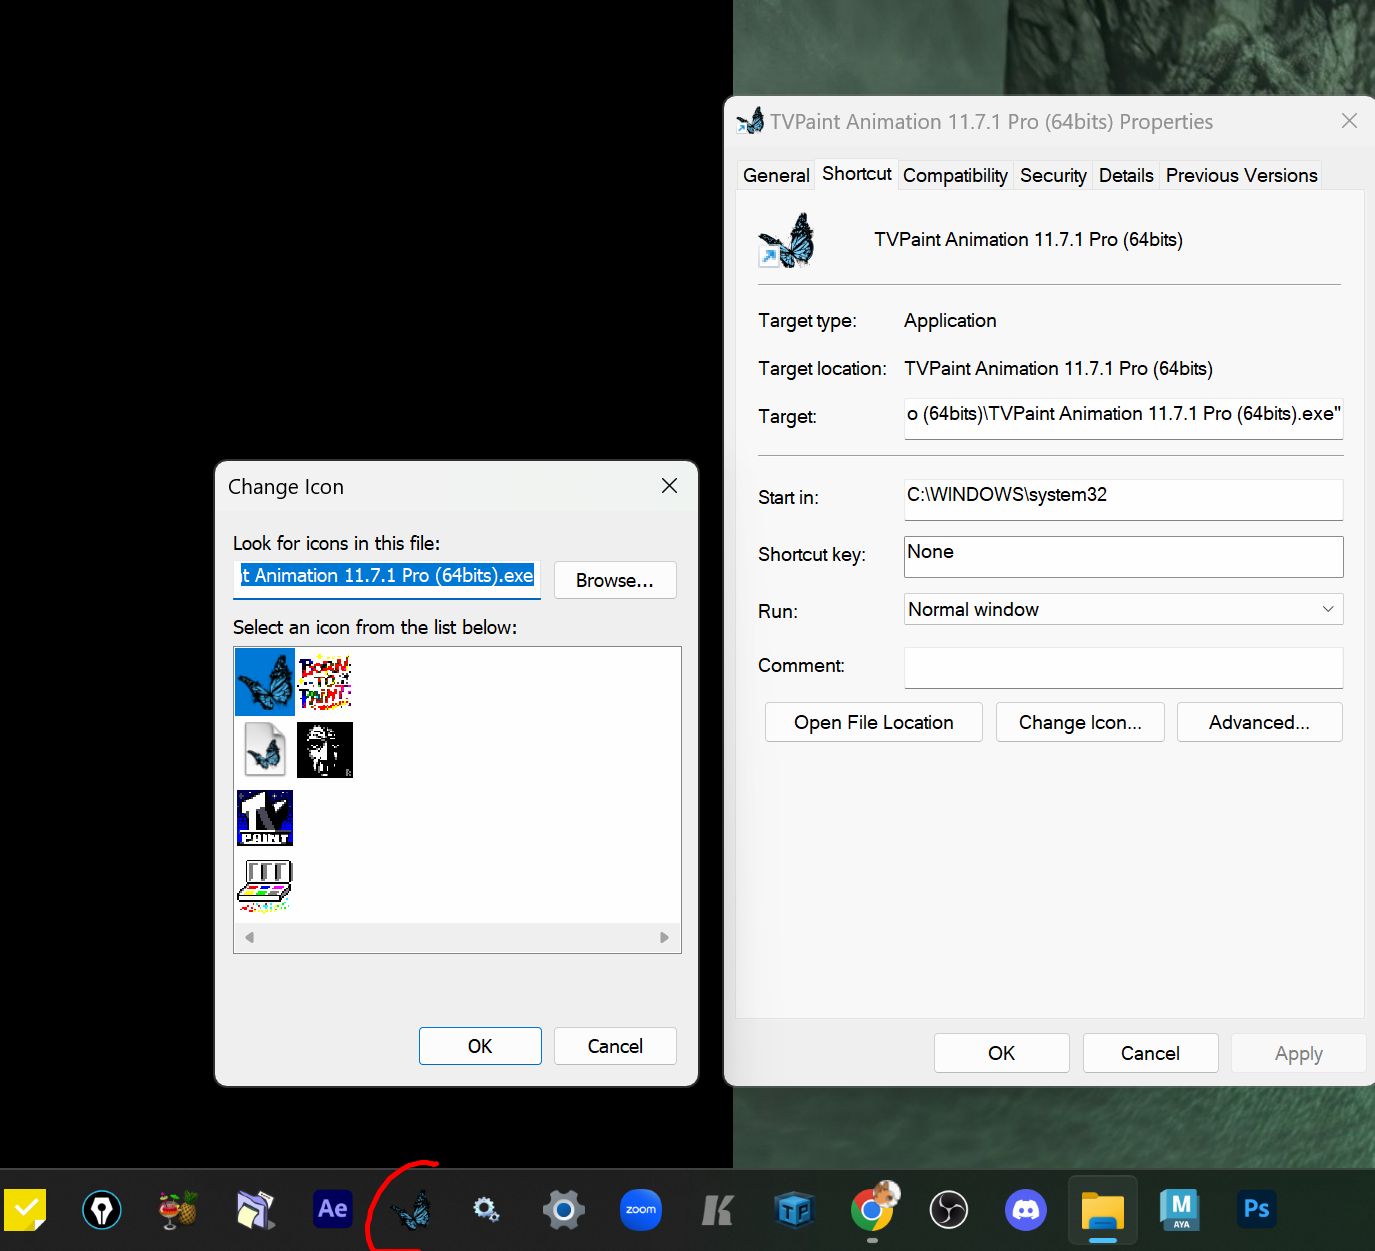Viewport: 1375px width, 1251px height.
Task: View the Previous Versions tab
Action: coord(1241,175)
